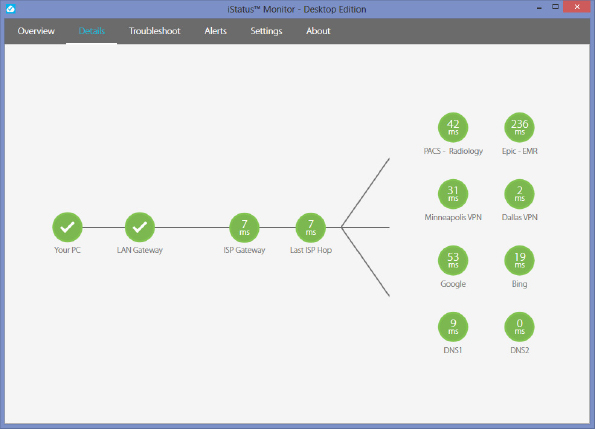Open the Settings tab
595x429 pixels.
tap(266, 31)
